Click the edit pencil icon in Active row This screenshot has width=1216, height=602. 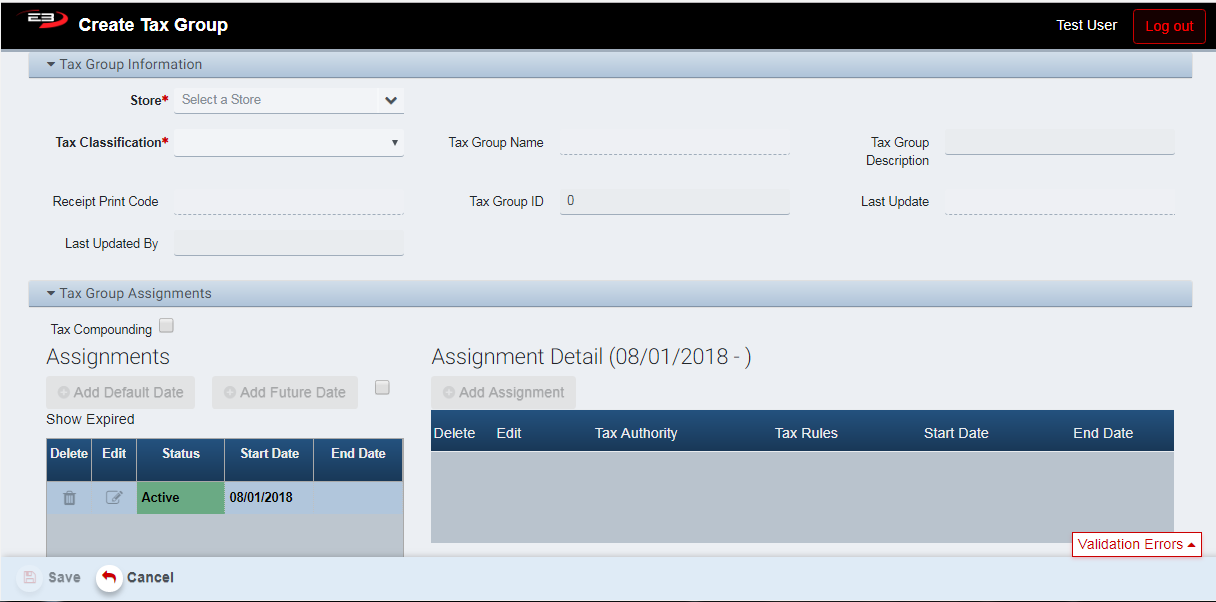(x=114, y=497)
